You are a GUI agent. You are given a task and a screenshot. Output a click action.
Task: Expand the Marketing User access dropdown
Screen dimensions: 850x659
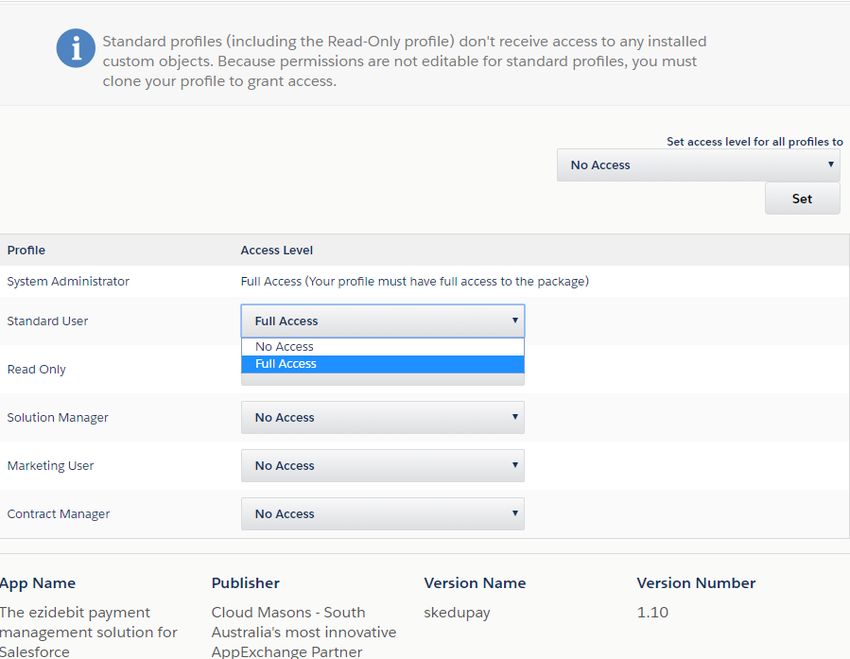[382, 466]
